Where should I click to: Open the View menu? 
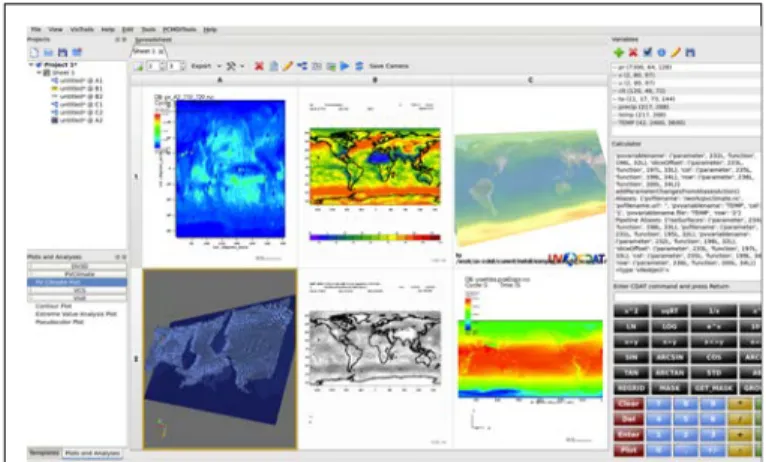(x=55, y=29)
